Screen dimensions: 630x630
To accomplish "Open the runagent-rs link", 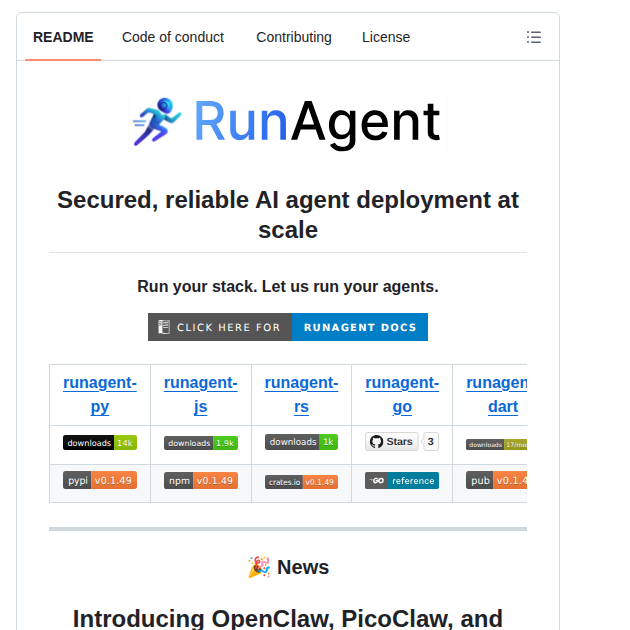I will point(301,395).
